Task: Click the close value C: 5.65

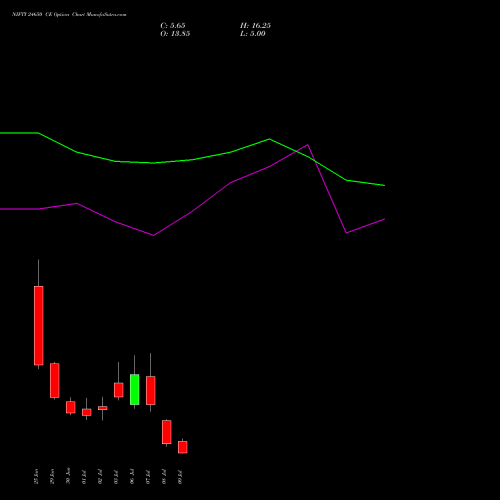Action: point(173,26)
